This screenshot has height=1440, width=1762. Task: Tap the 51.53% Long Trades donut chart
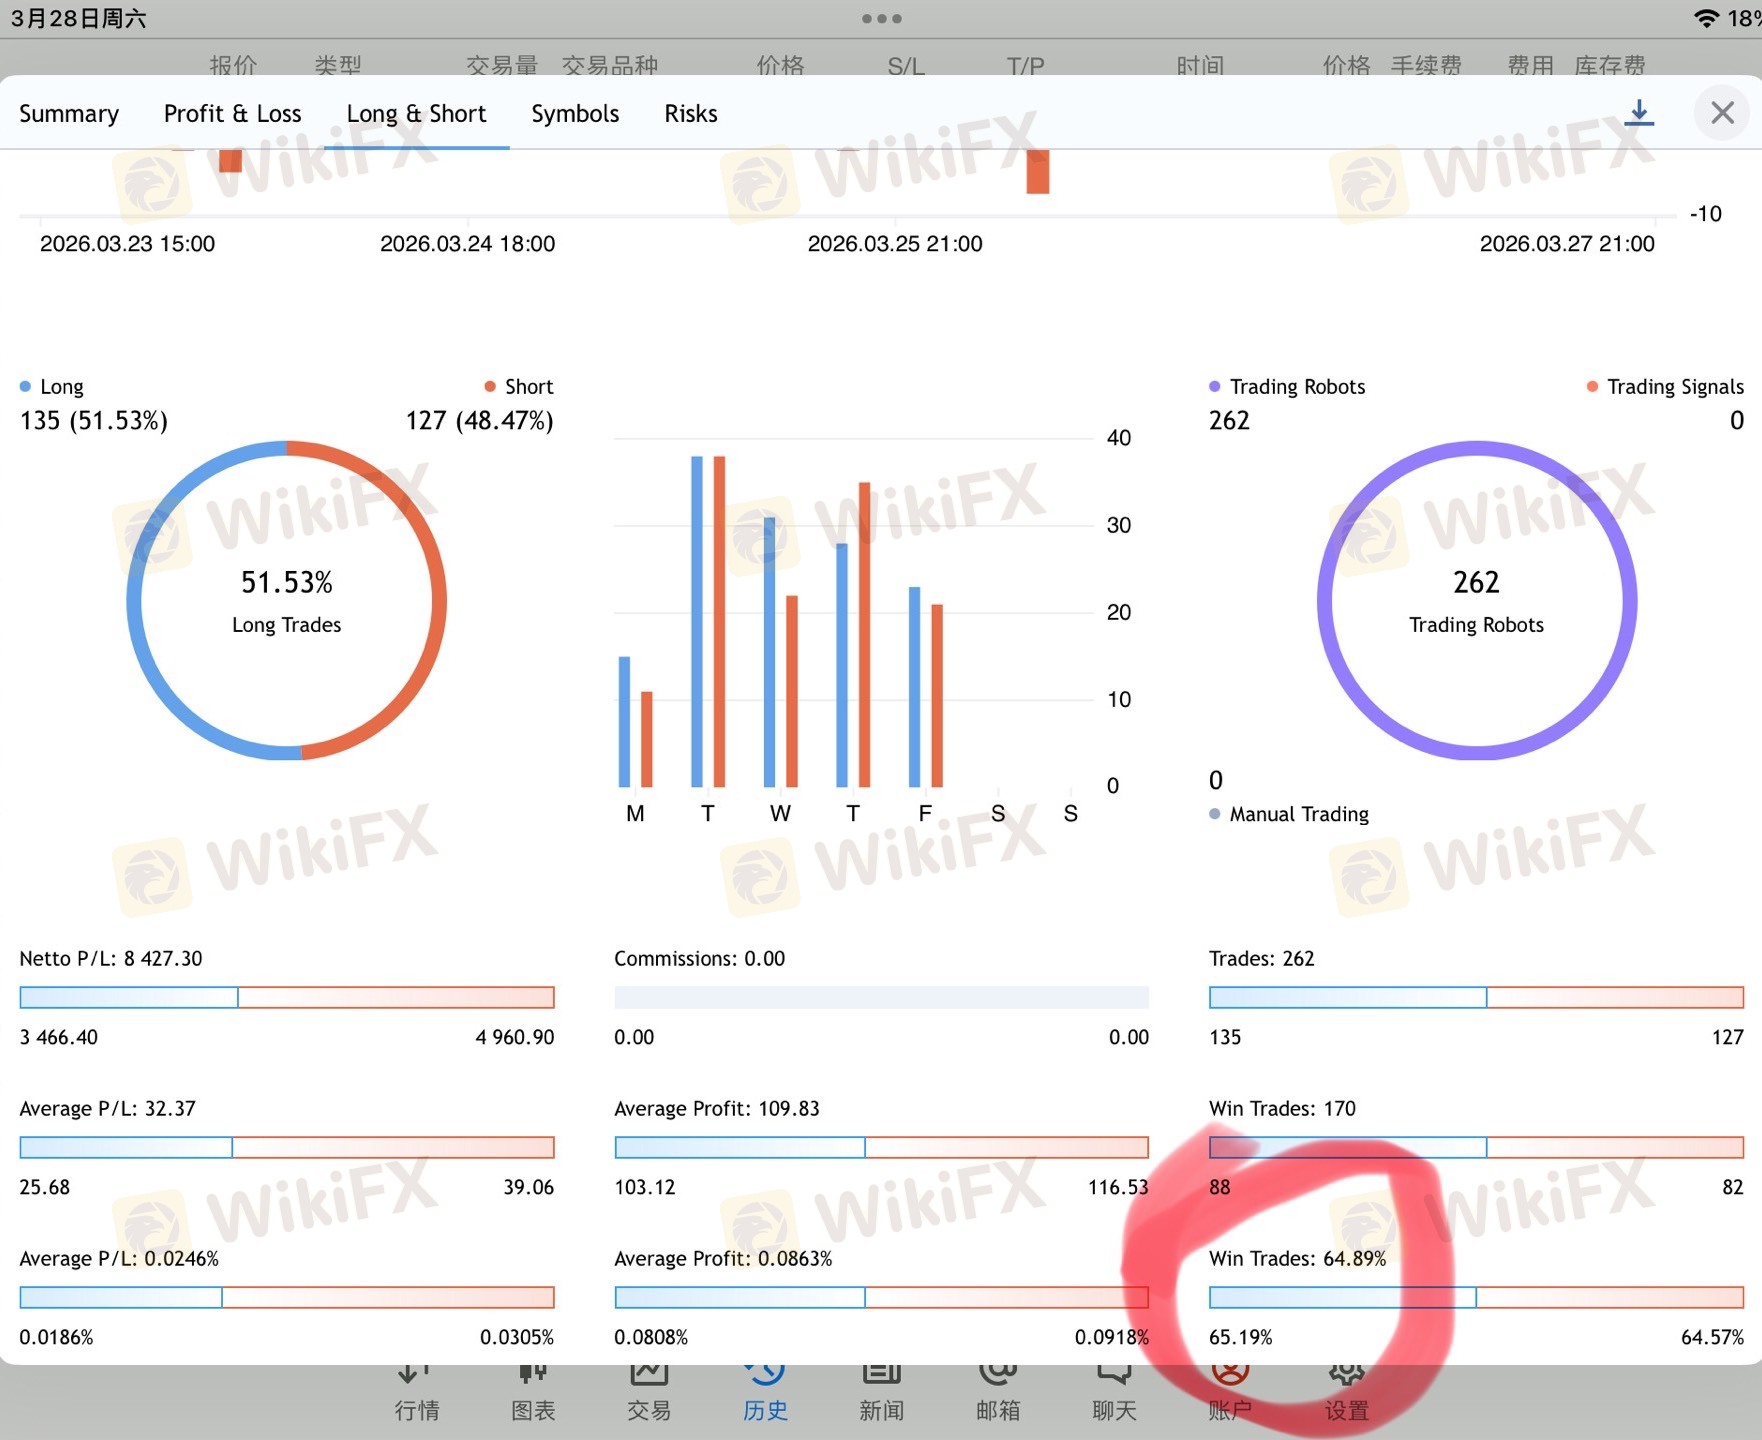pyautogui.click(x=286, y=600)
